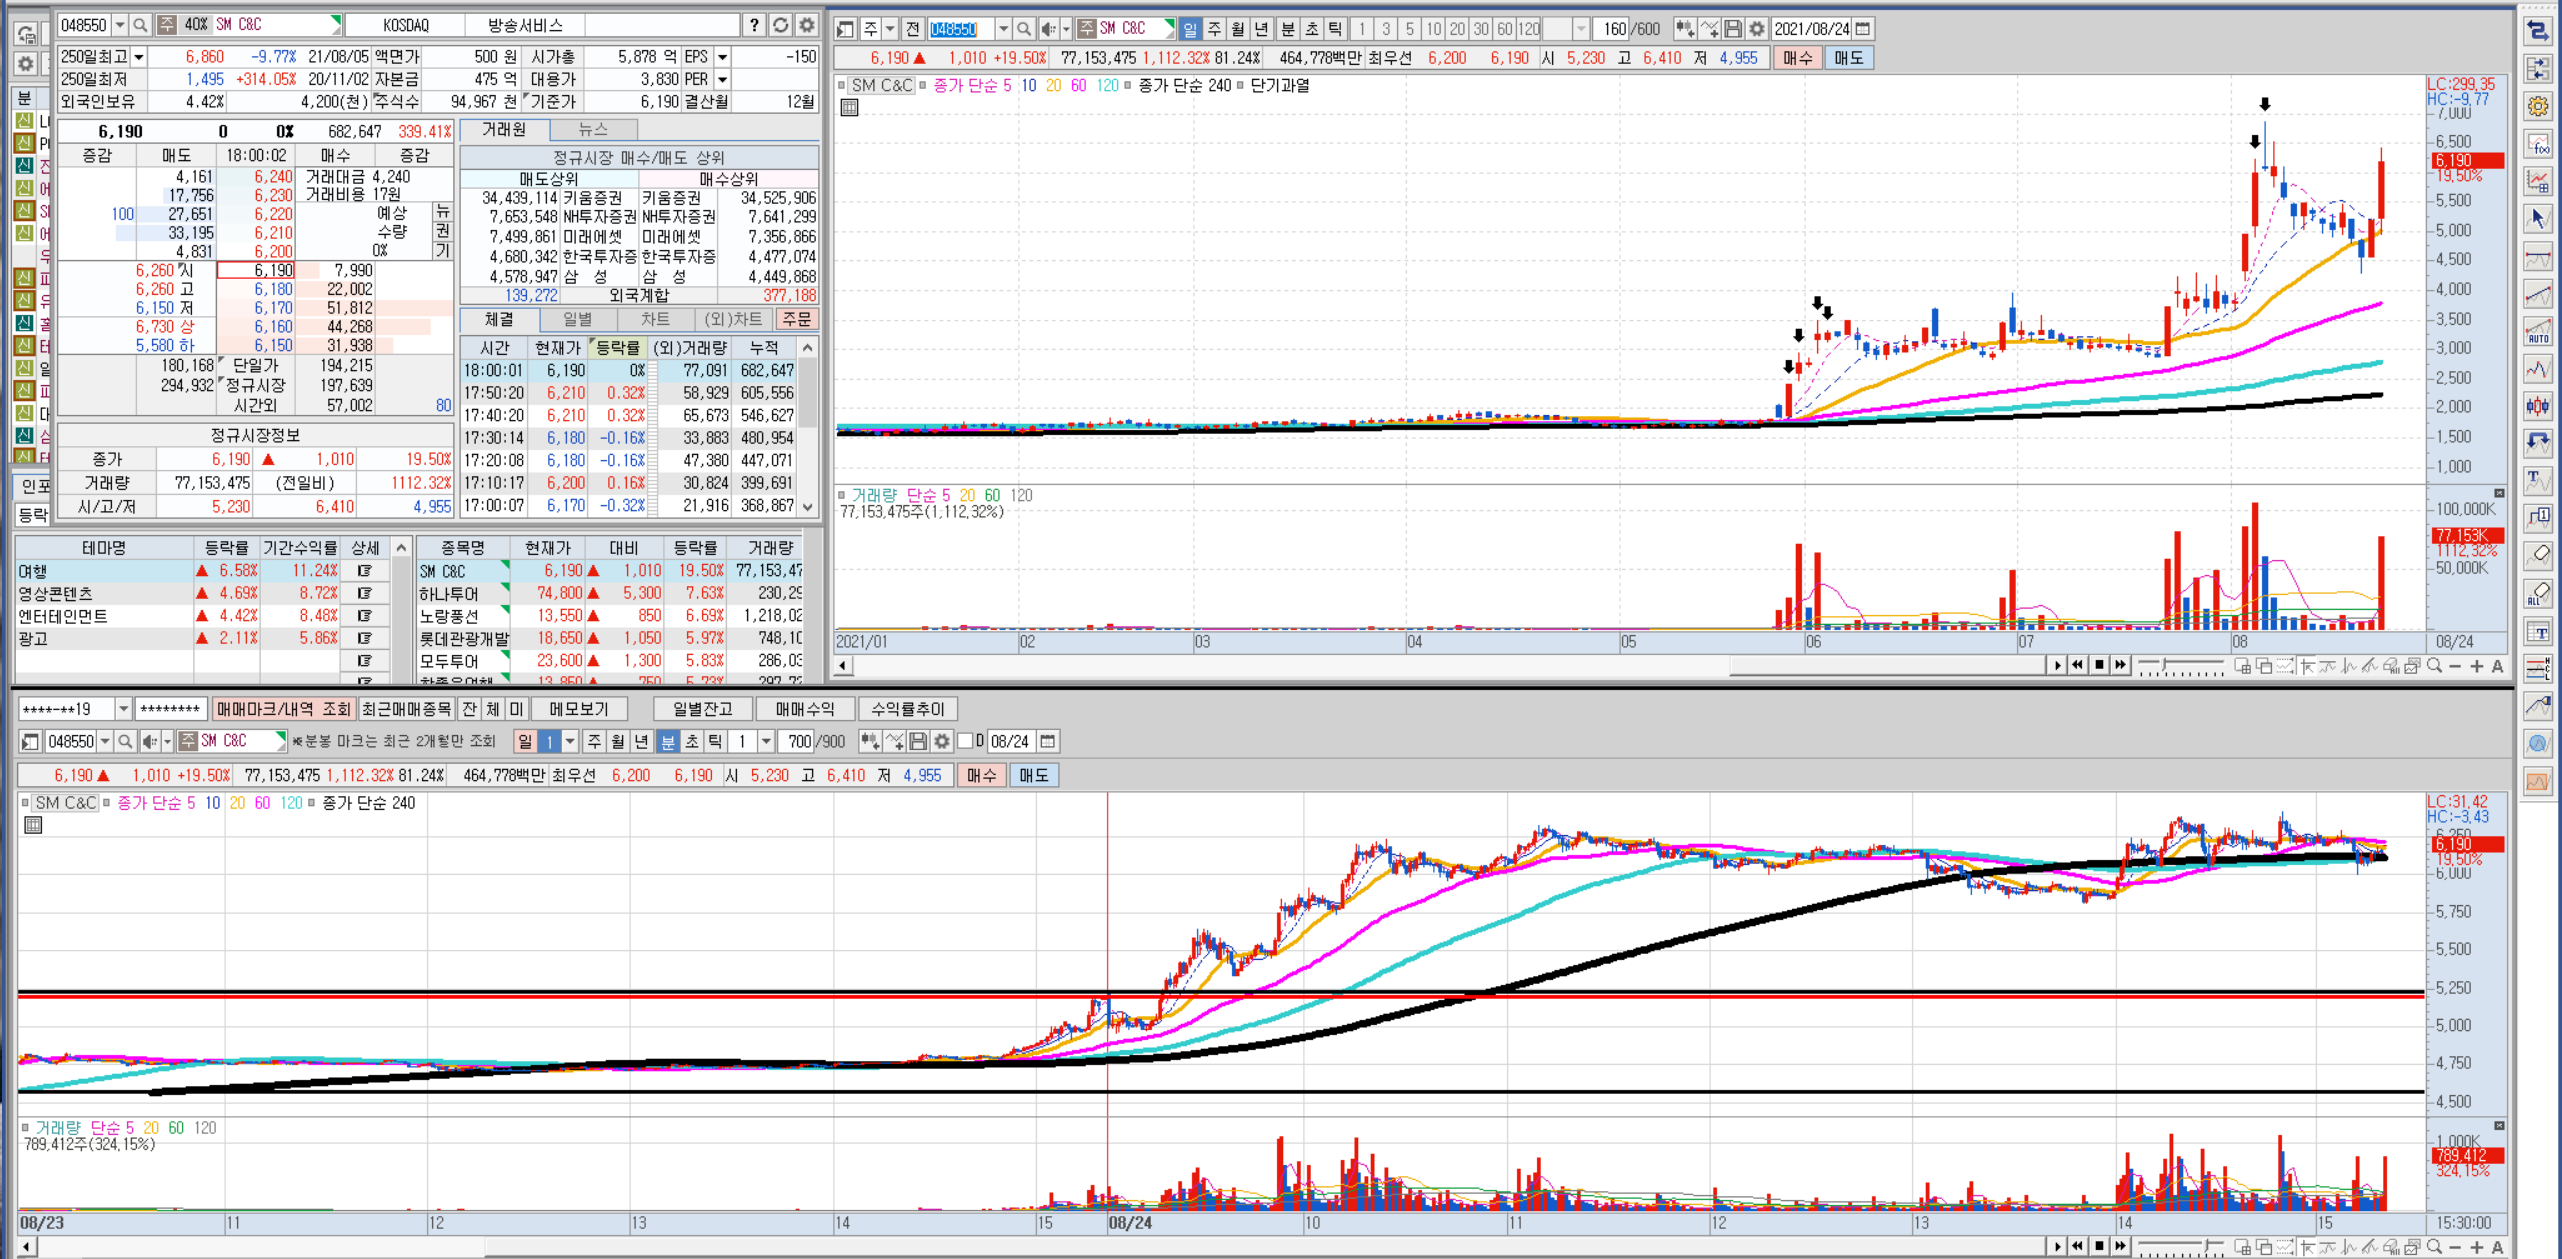Open the 250일최고 dropdown arrow
The height and width of the screenshot is (1259, 2562).
pyautogui.click(x=139, y=57)
